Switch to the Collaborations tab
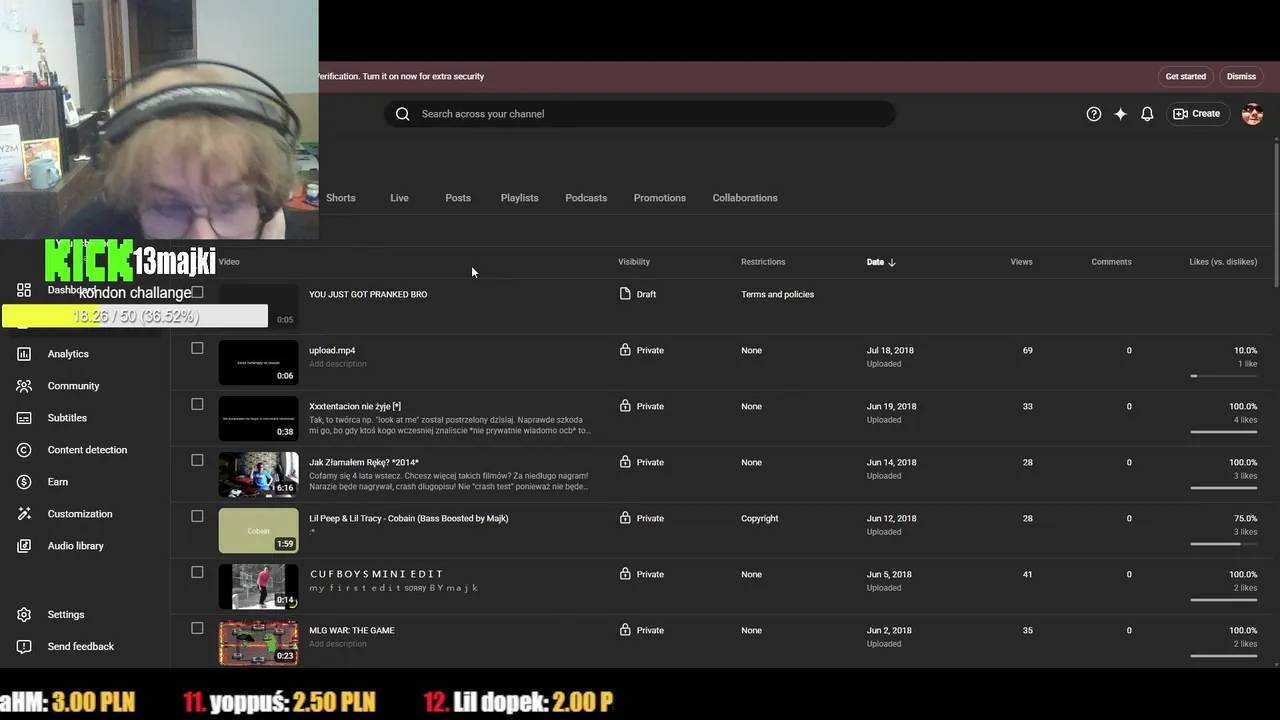Image resolution: width=1280 pixels, height=720 pixels. click(x=745, y=198)
